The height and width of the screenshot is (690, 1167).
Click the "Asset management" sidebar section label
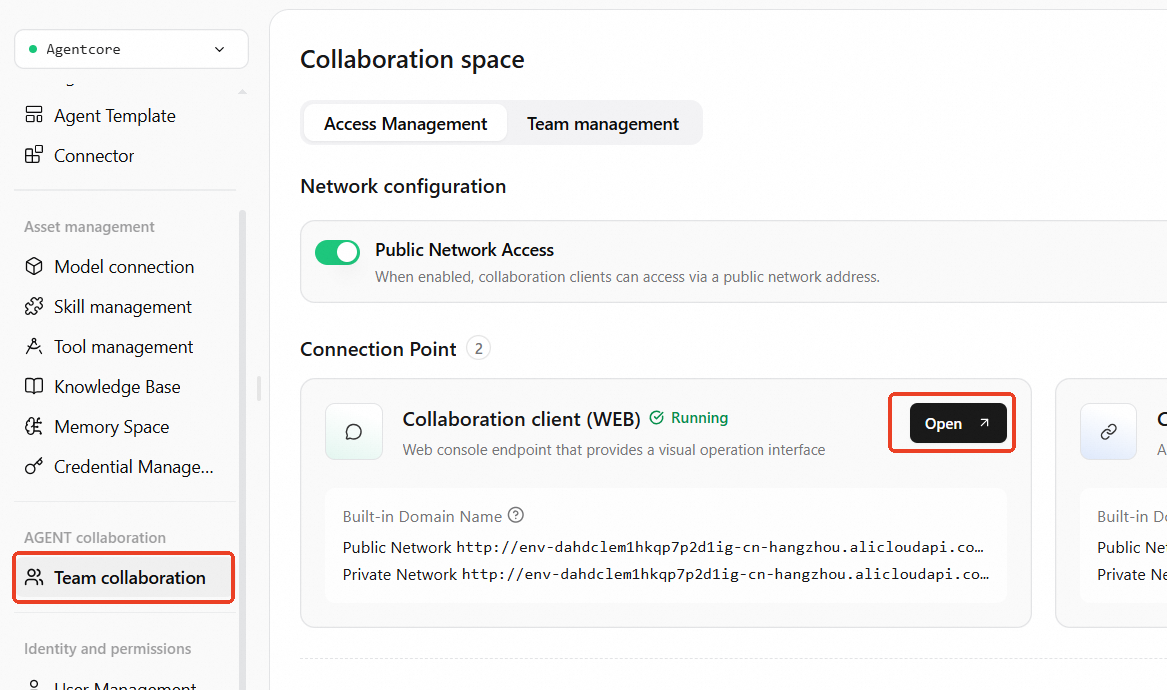[89, 227]
